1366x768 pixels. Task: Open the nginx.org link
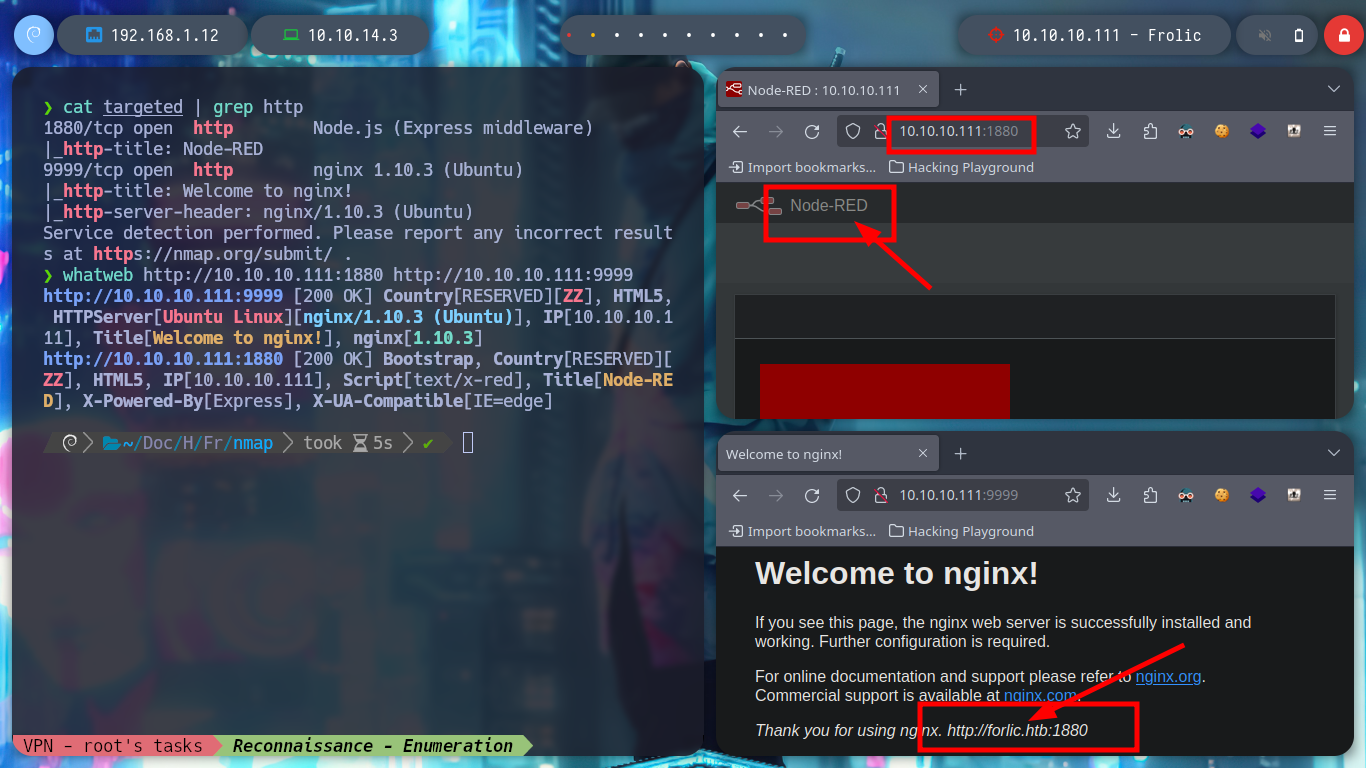pyautogui.click(x=1168, y=677)
